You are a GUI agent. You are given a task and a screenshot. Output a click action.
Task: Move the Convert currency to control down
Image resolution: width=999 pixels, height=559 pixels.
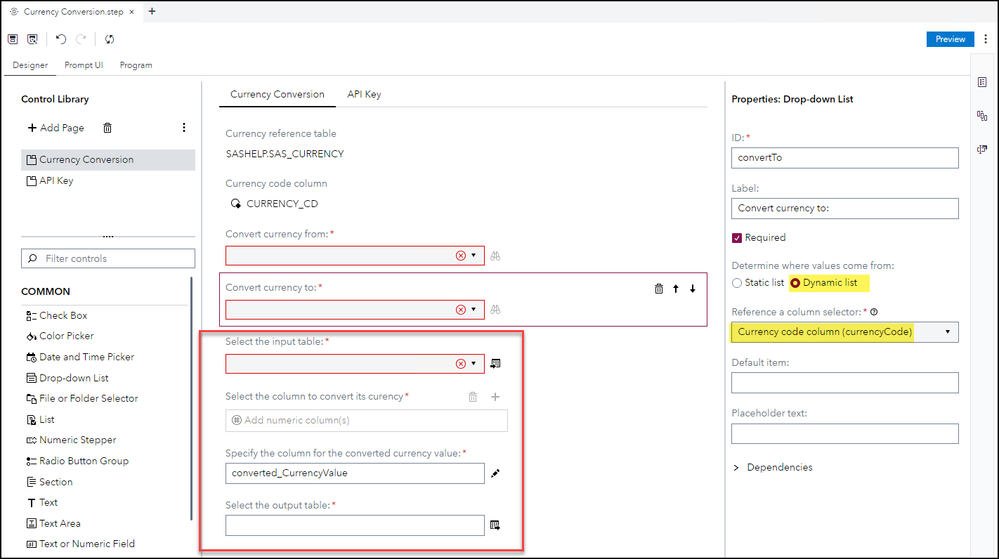point(692,289)
